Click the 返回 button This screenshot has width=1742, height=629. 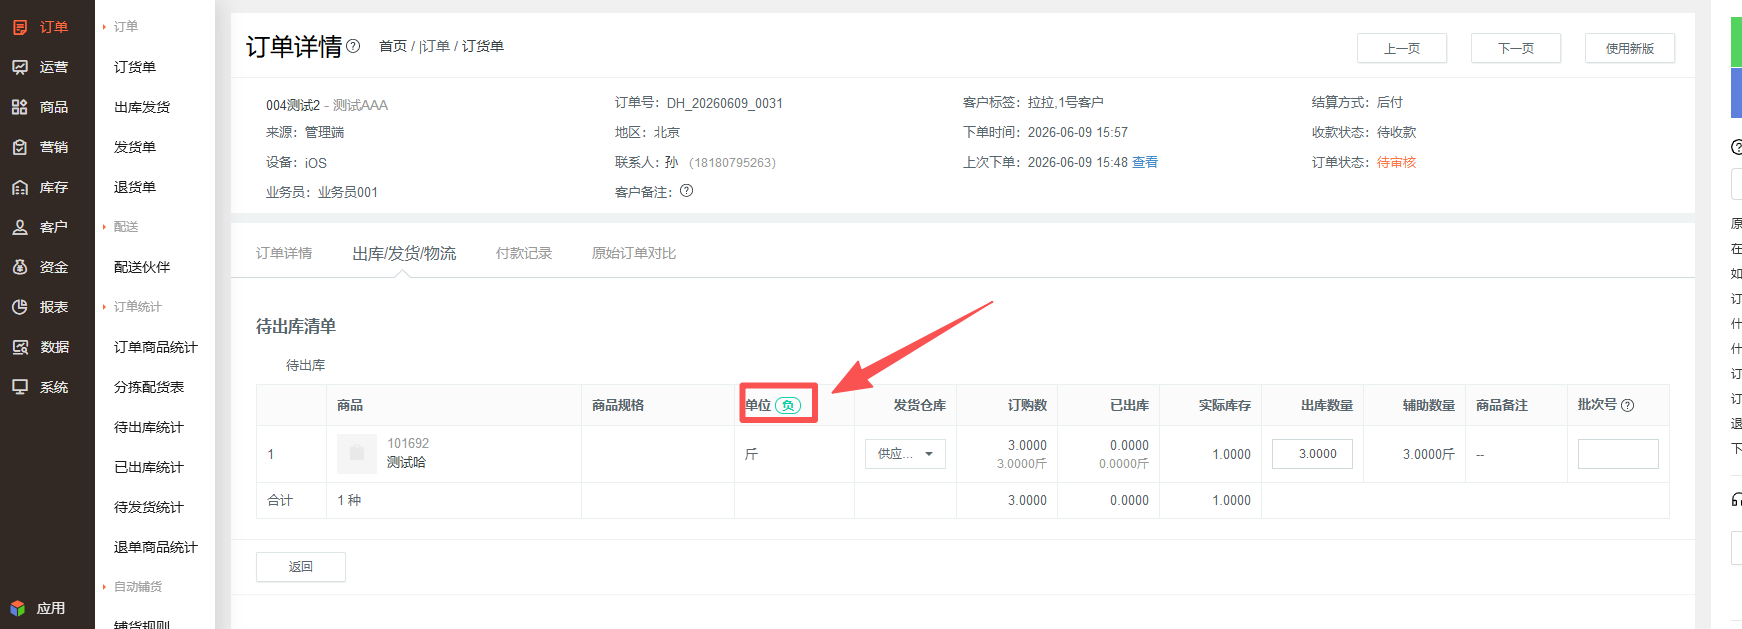coord(301,567)
